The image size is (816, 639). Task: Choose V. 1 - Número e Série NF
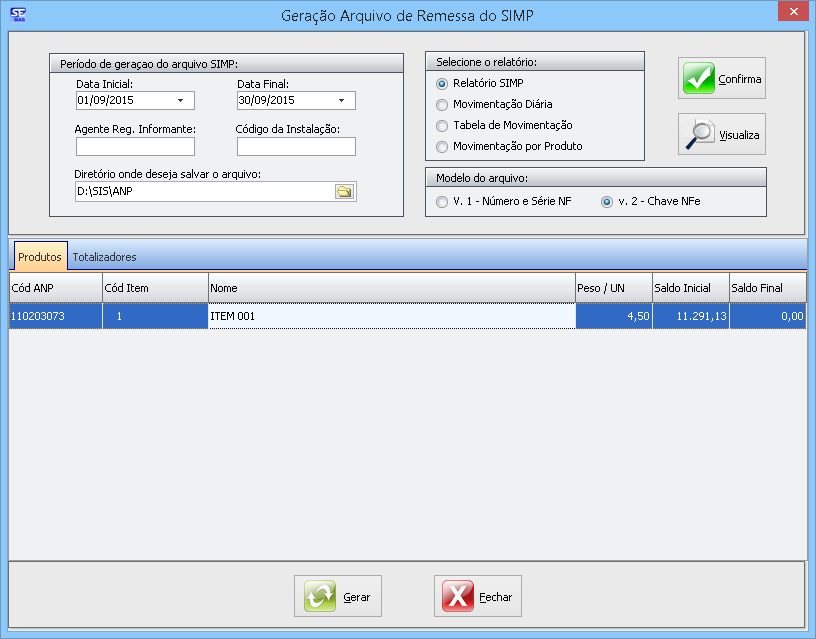click(x=443, y=202)
